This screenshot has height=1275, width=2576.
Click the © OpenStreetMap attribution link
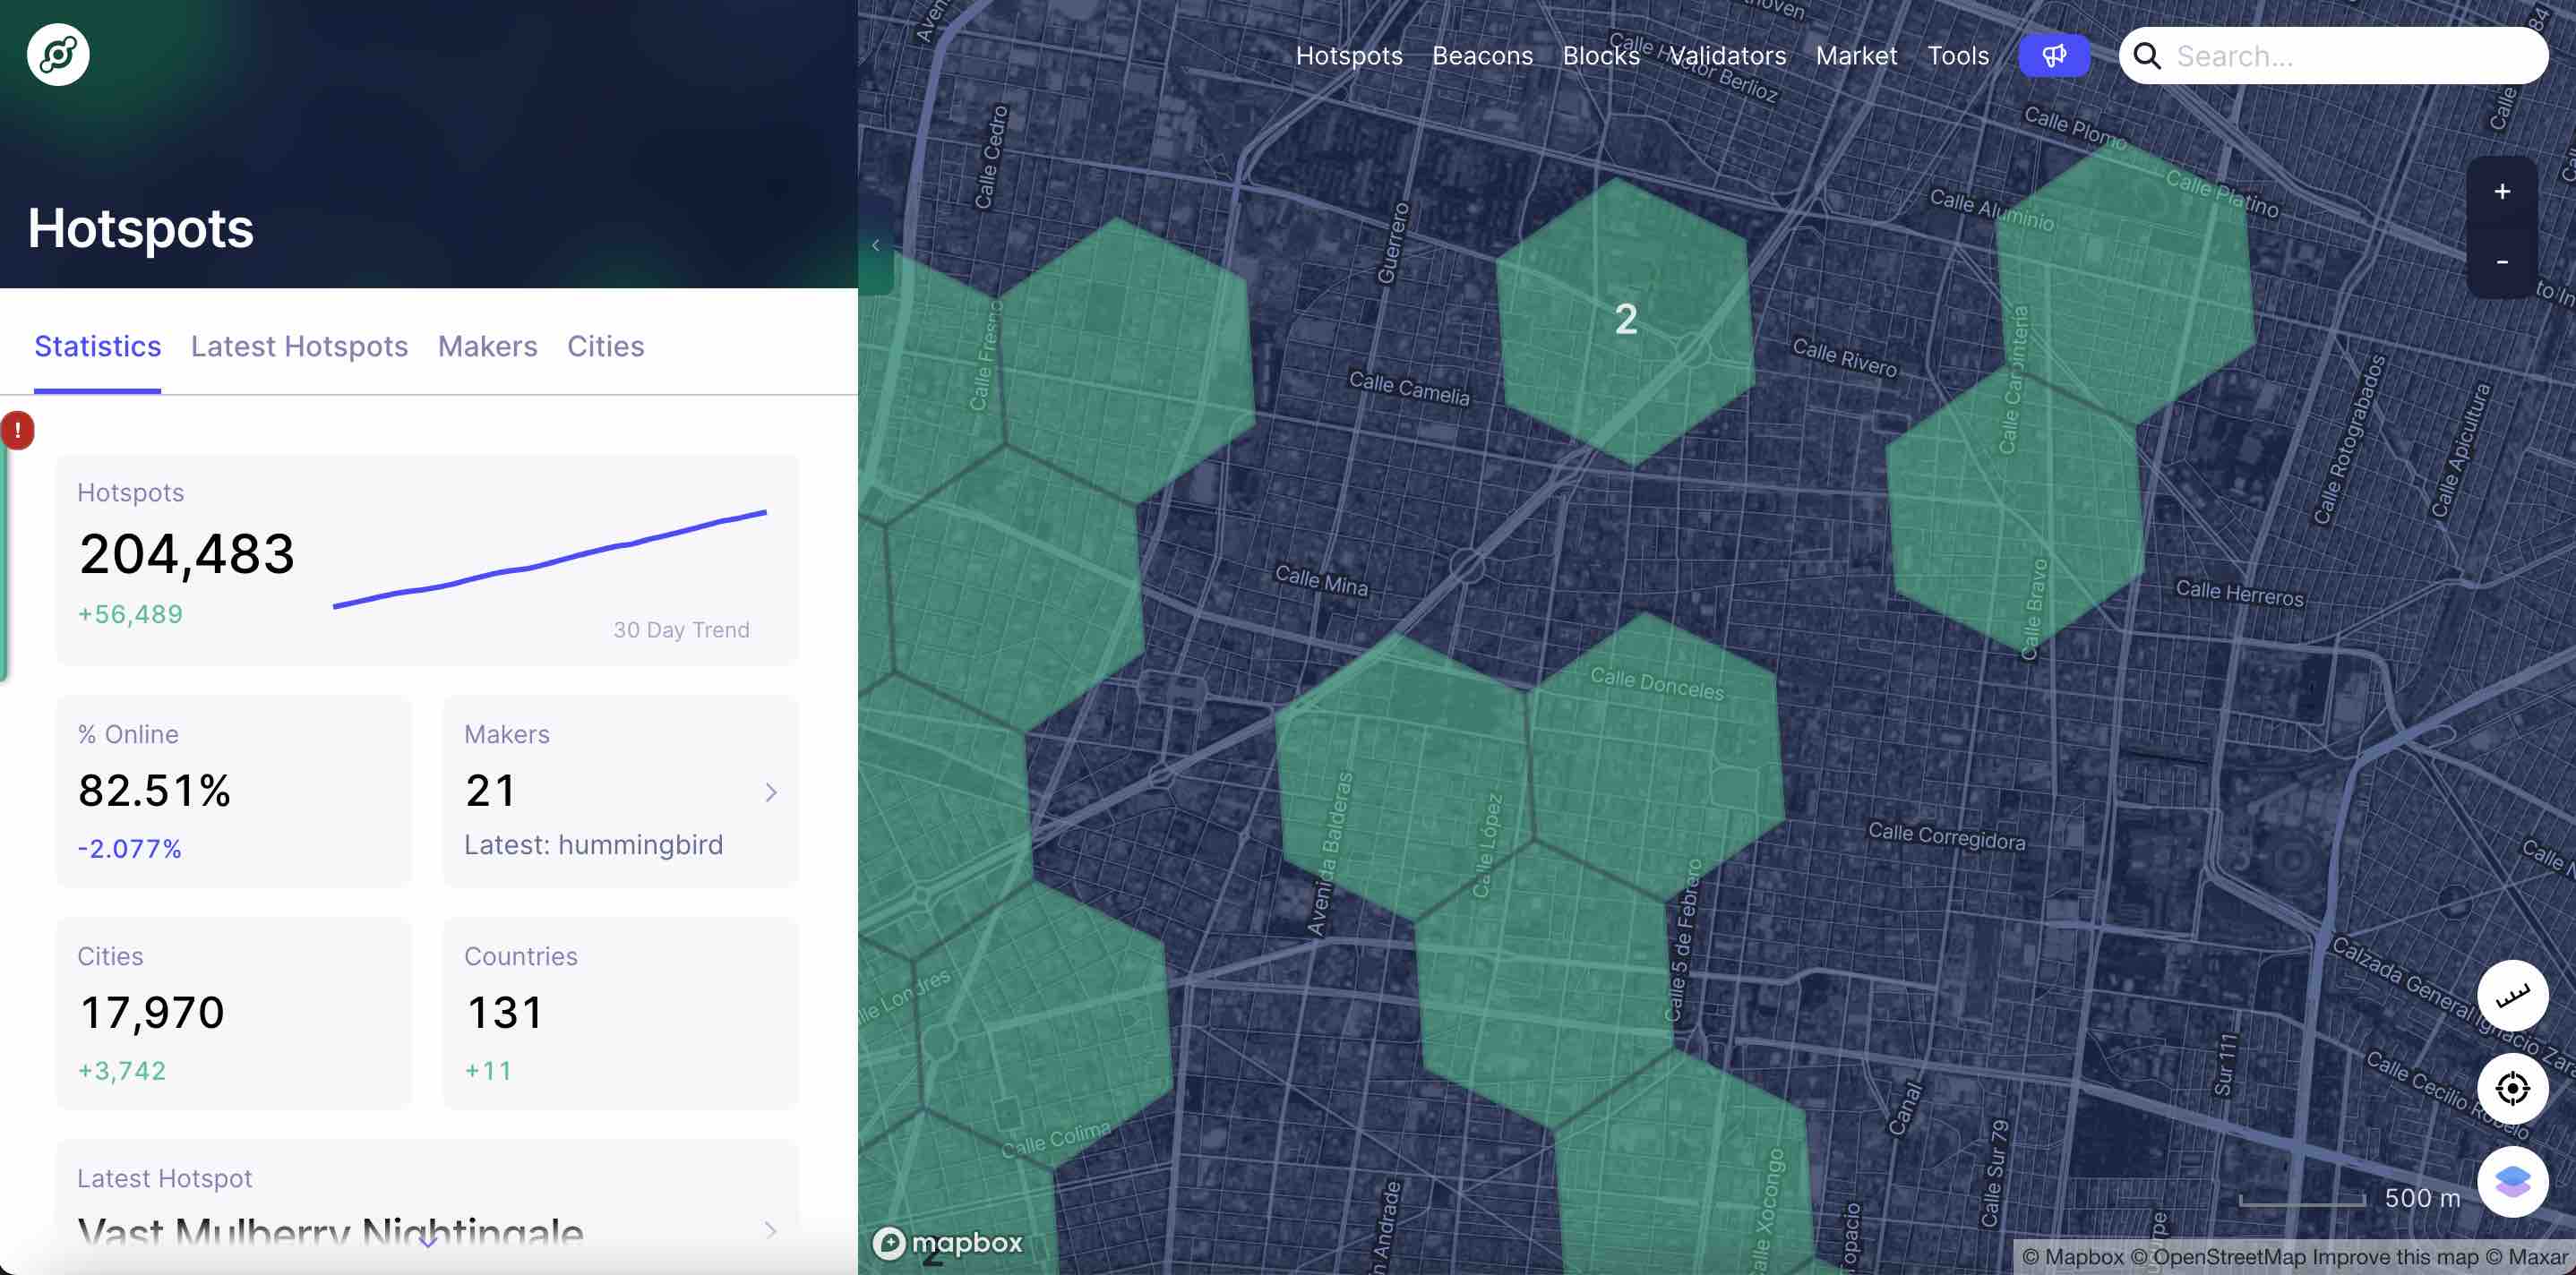coord(2219,1257)
